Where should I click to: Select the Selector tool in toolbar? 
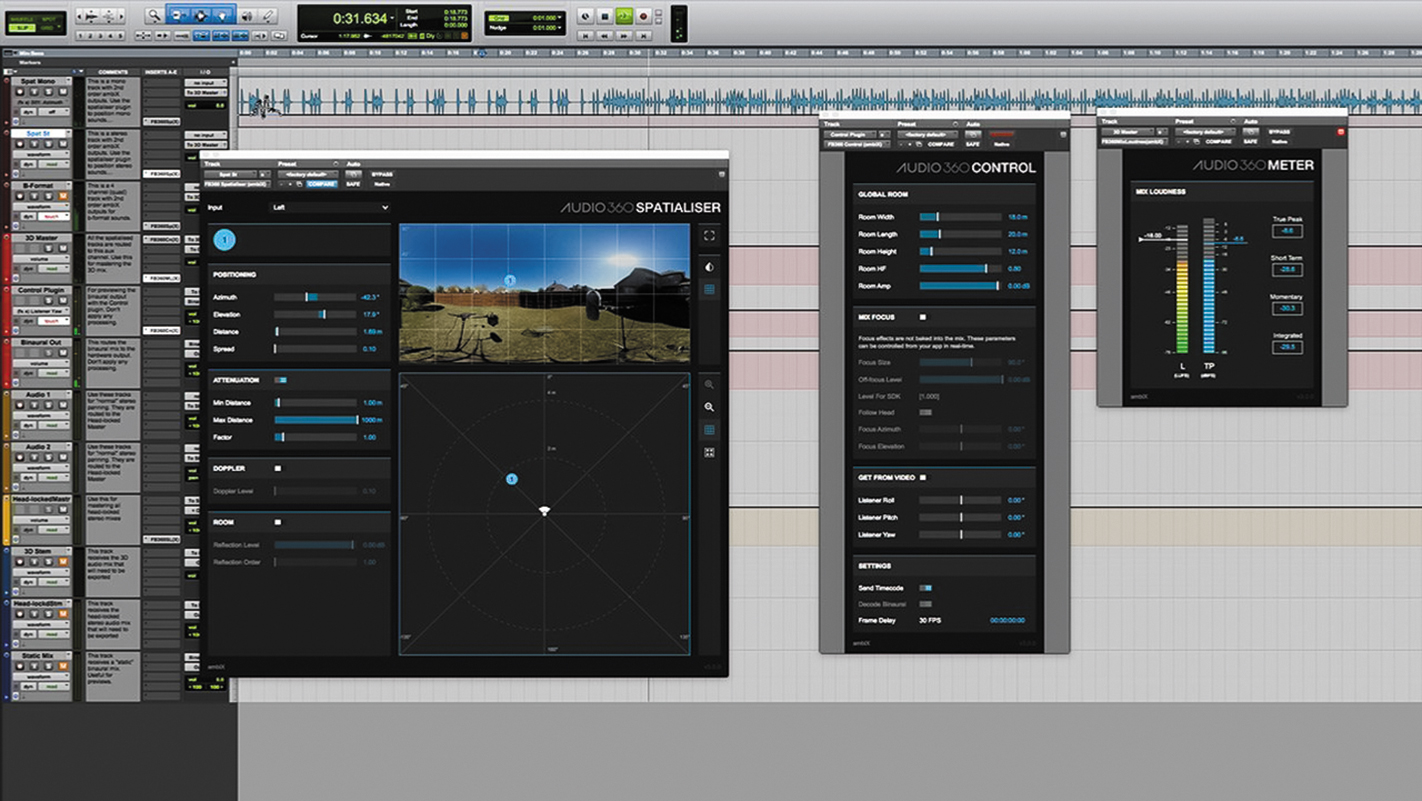pyautogui.click(x=202, y=15)
